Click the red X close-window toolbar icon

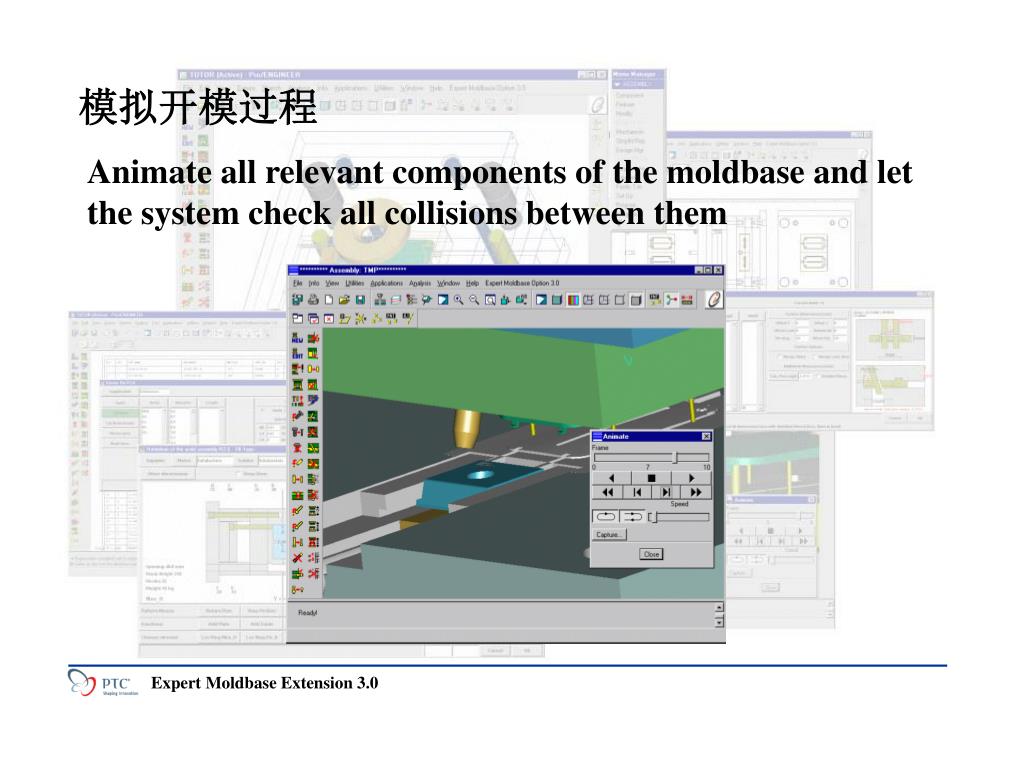tap(328, 319)
